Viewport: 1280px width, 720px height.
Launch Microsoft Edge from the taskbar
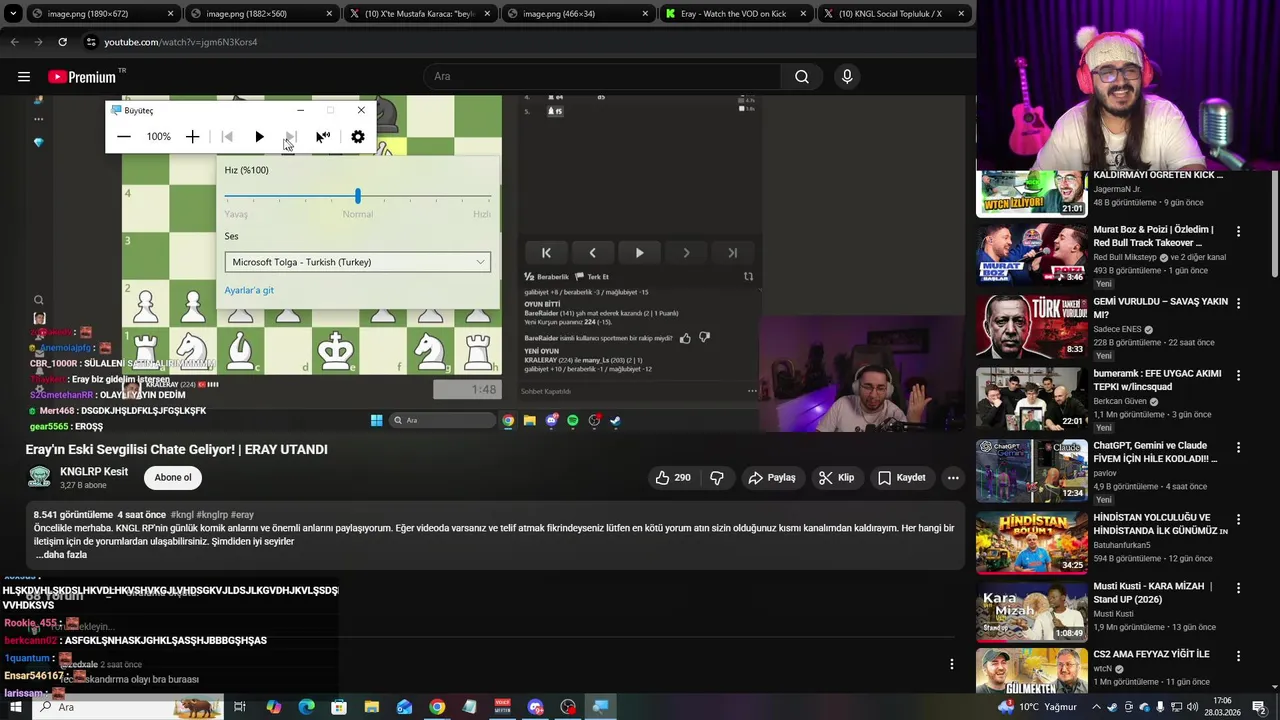(306, 707)
